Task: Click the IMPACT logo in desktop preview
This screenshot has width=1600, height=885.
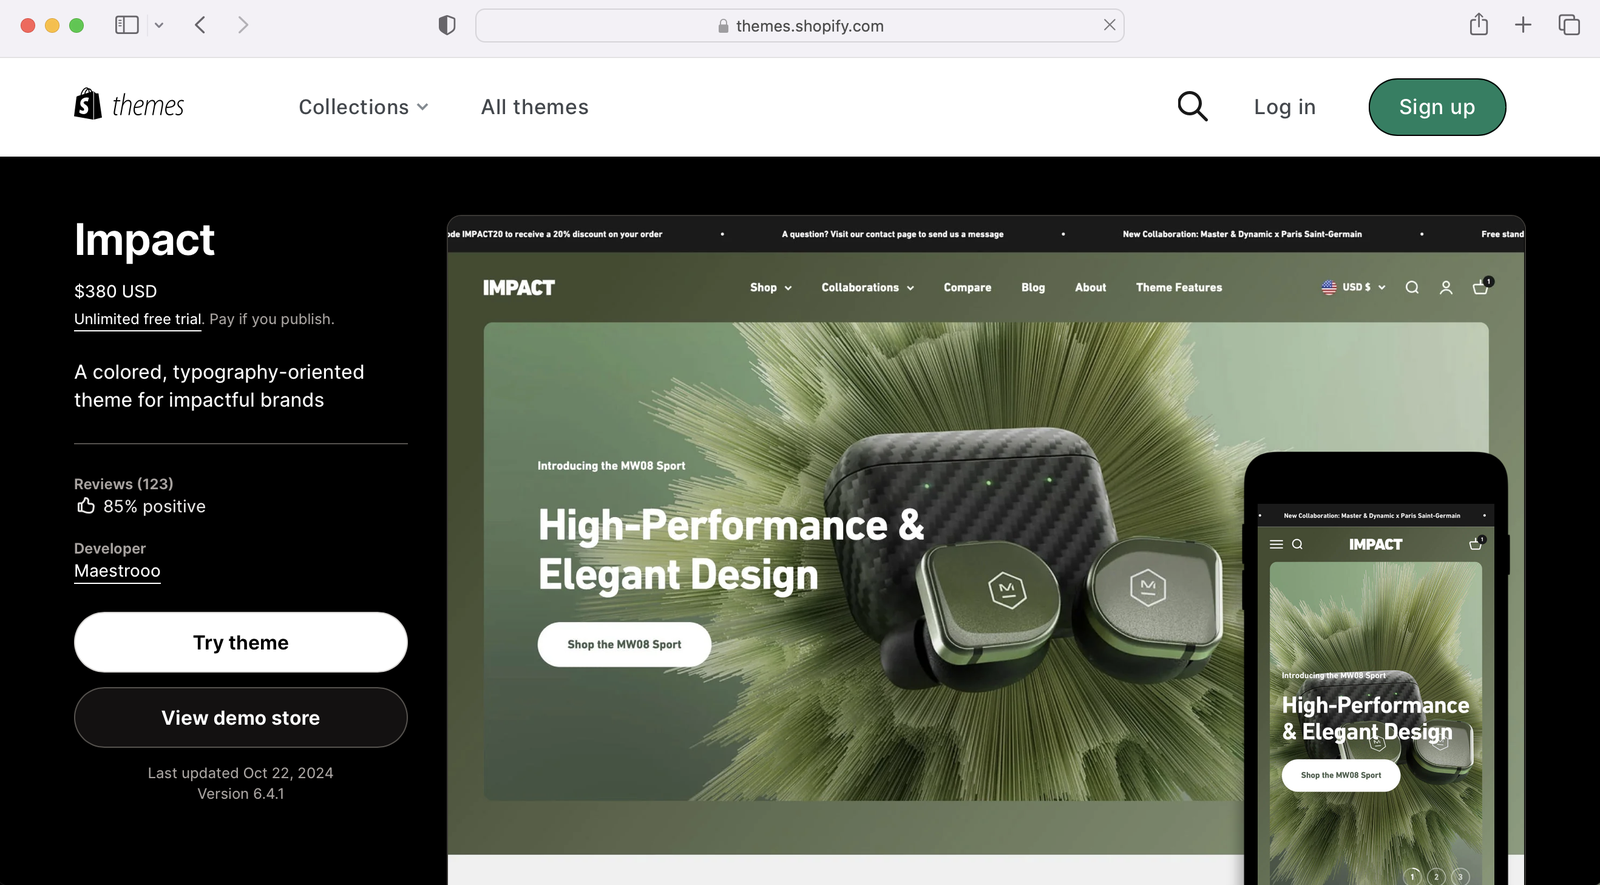Action: [x=518, y=288]
